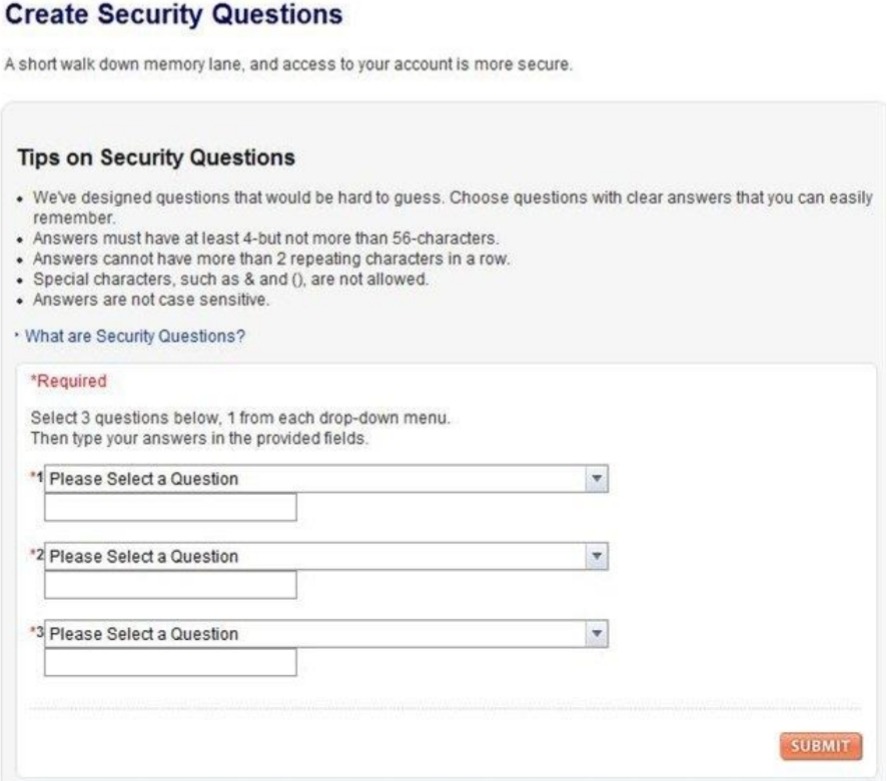
Task: Click the red '*2' question number label
Action: (37, 555)
